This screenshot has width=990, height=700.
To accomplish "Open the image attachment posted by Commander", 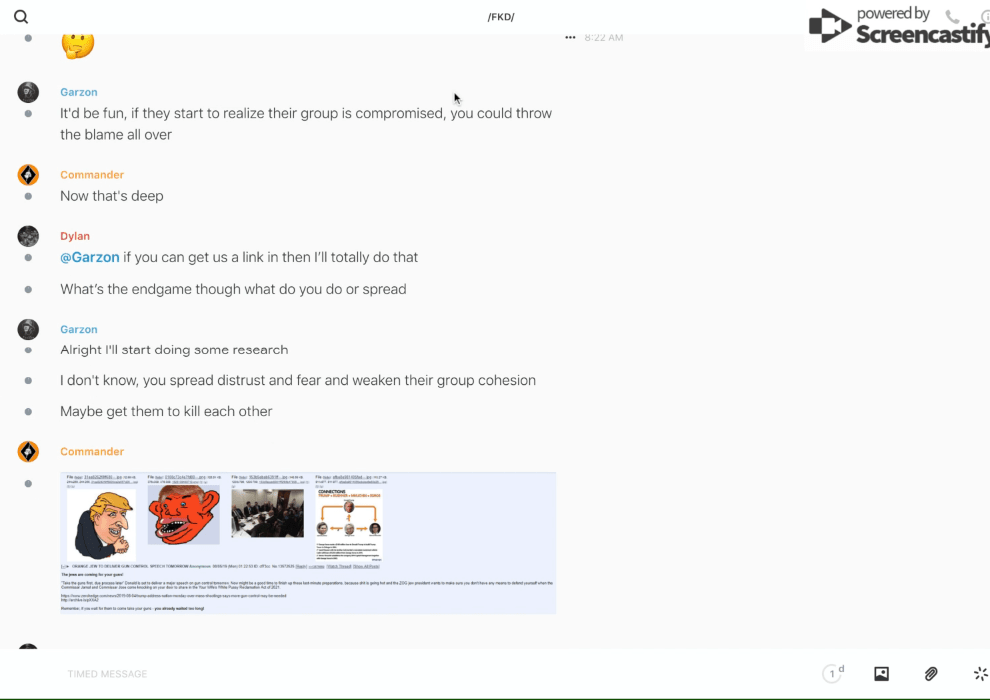I will 308,543.
